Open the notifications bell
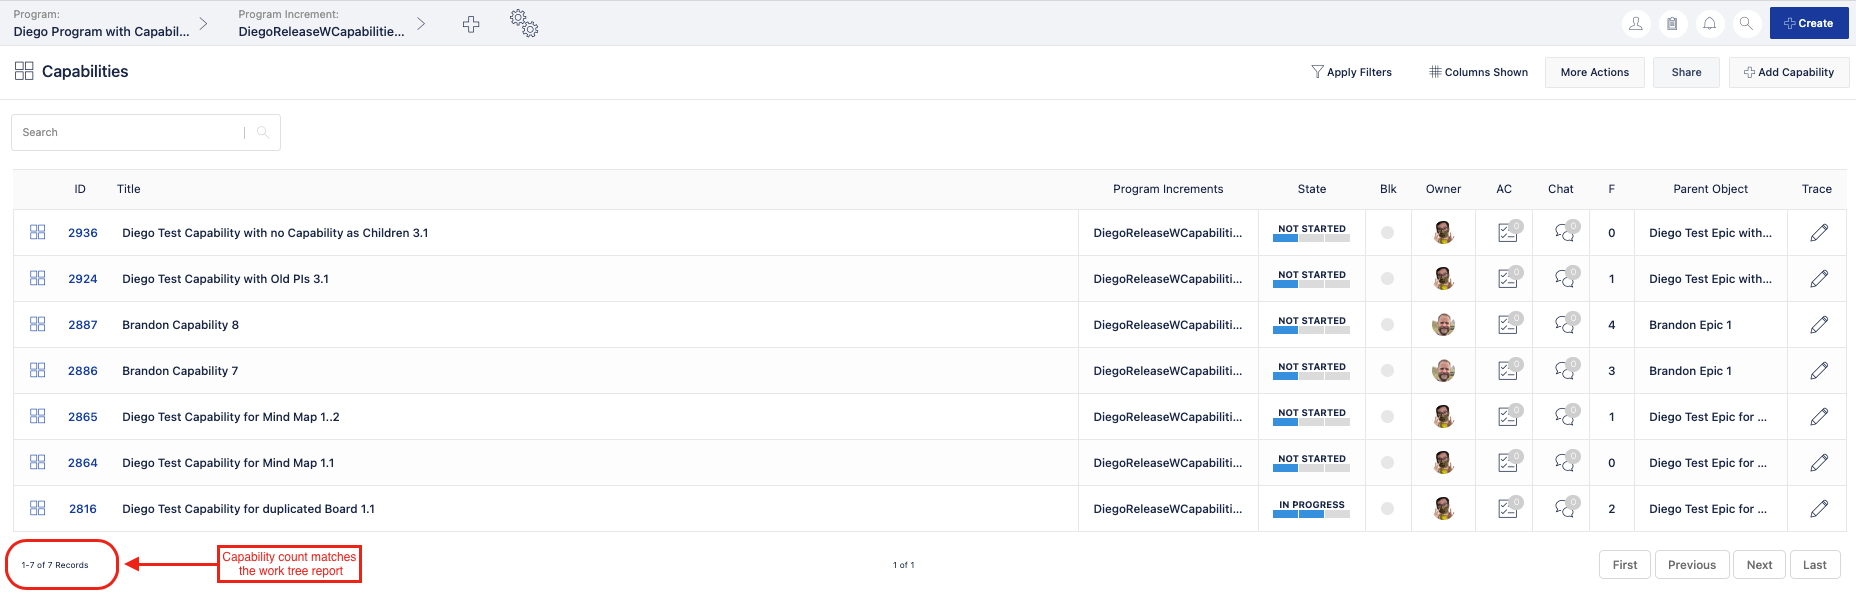The width and height of the screenshot is (1856, 594). [1710, 23]
